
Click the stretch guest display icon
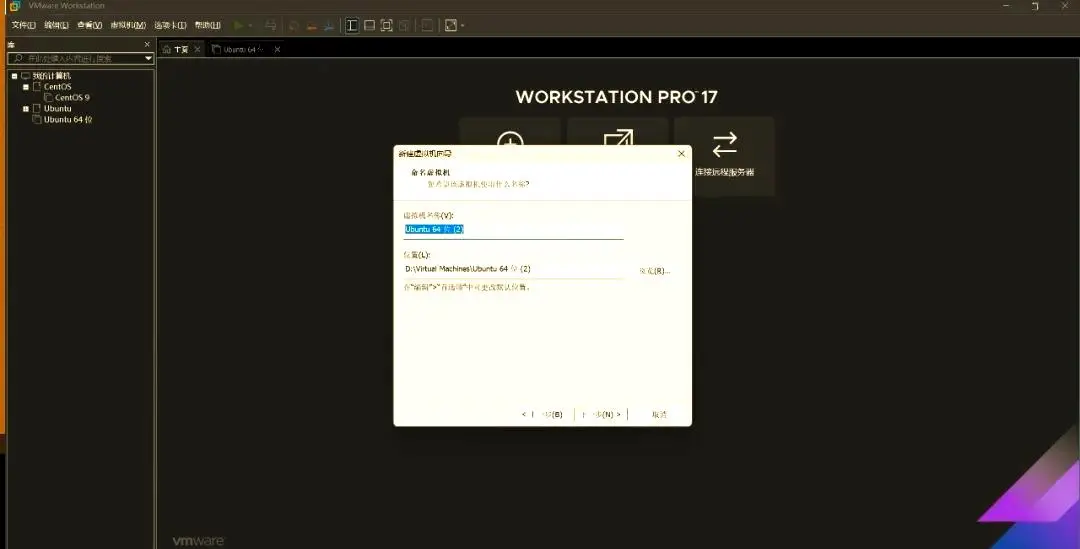tap(450, 25)
